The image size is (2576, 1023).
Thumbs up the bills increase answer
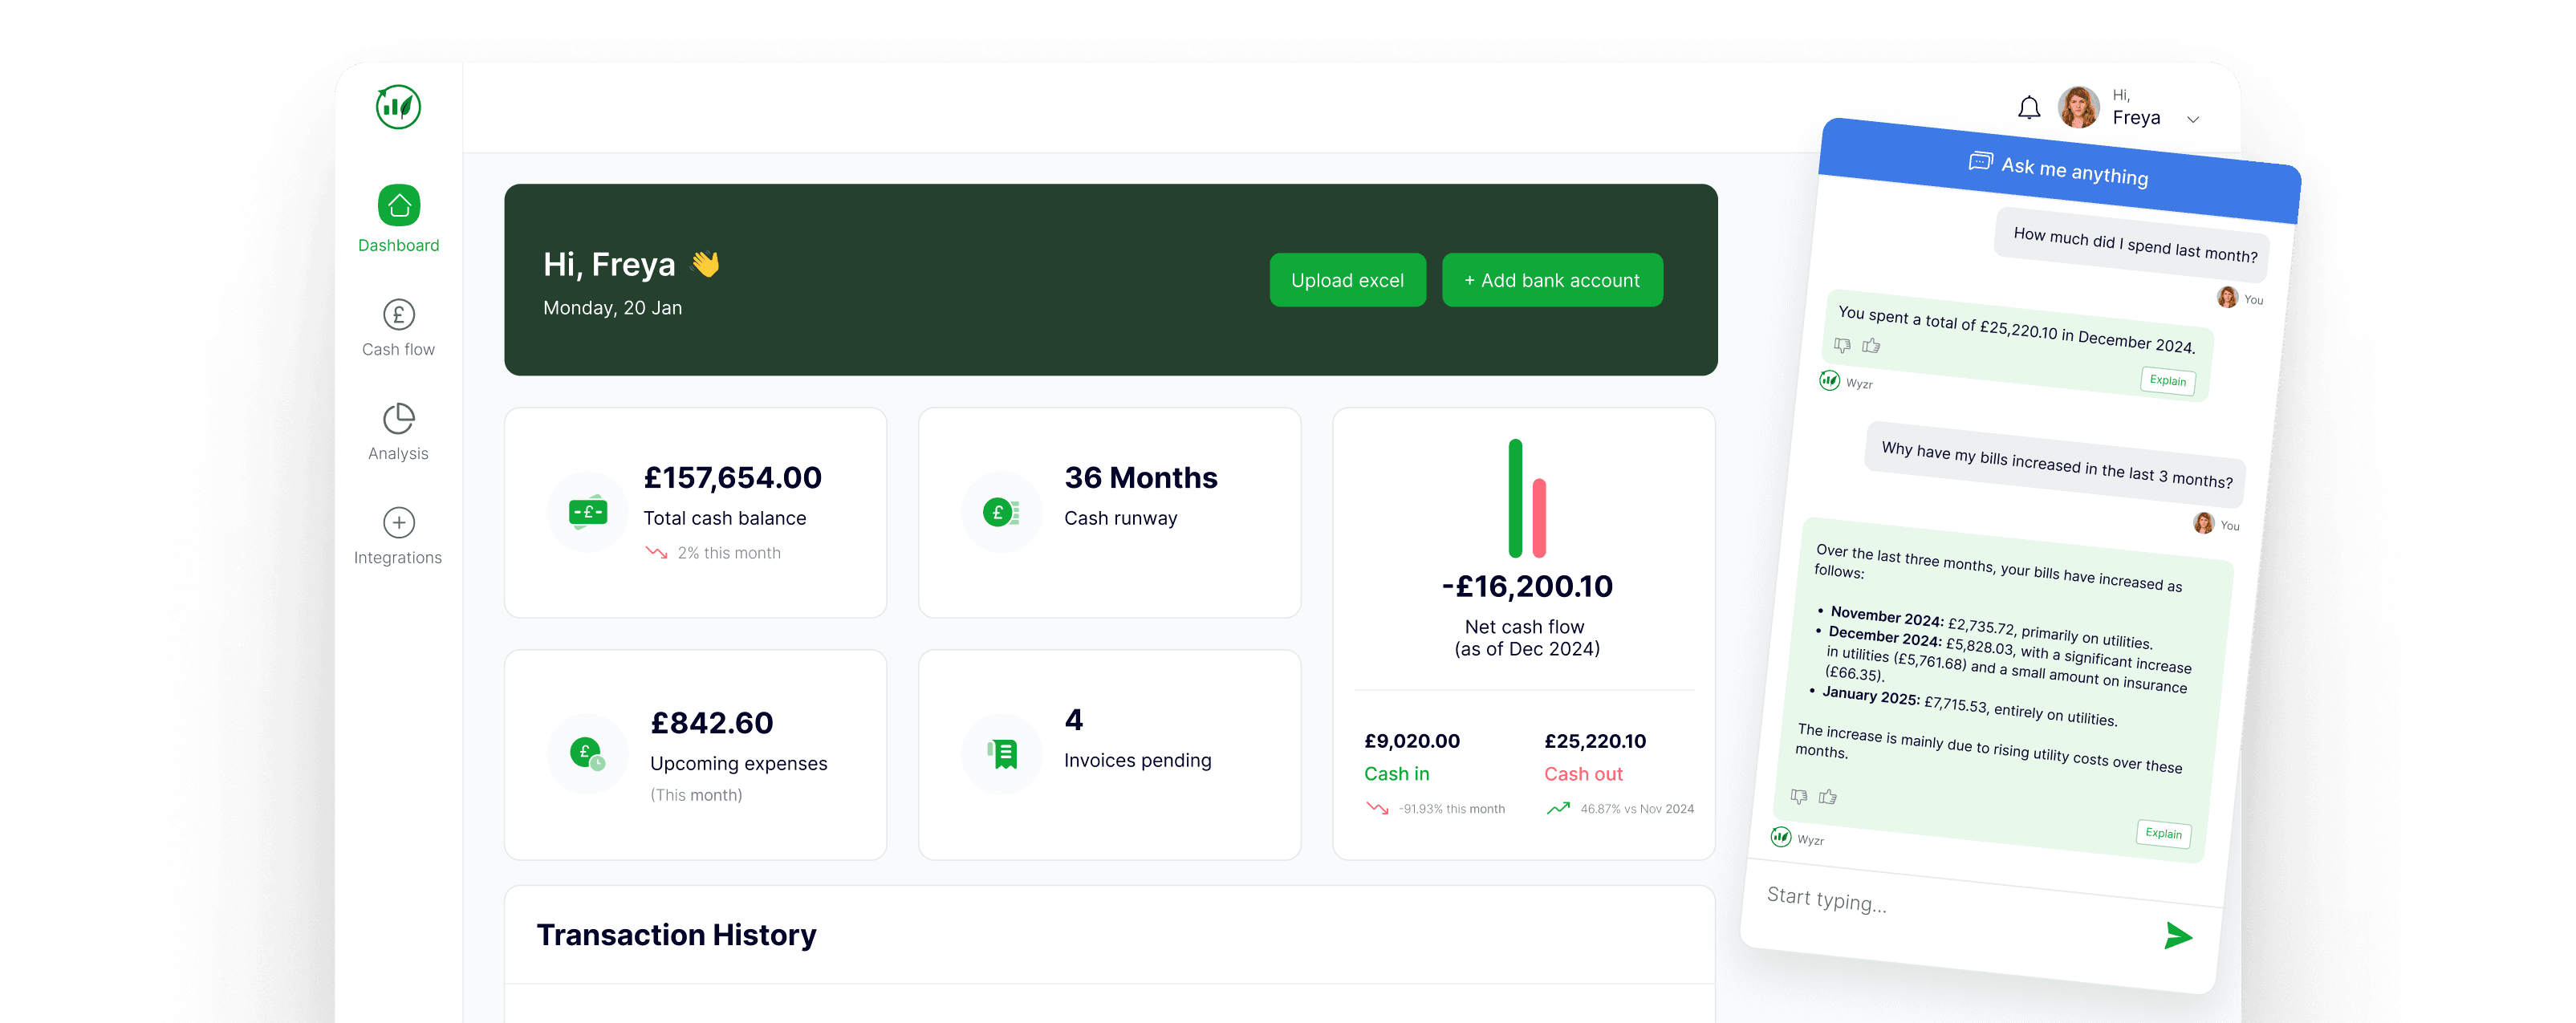click(1828, 797)
